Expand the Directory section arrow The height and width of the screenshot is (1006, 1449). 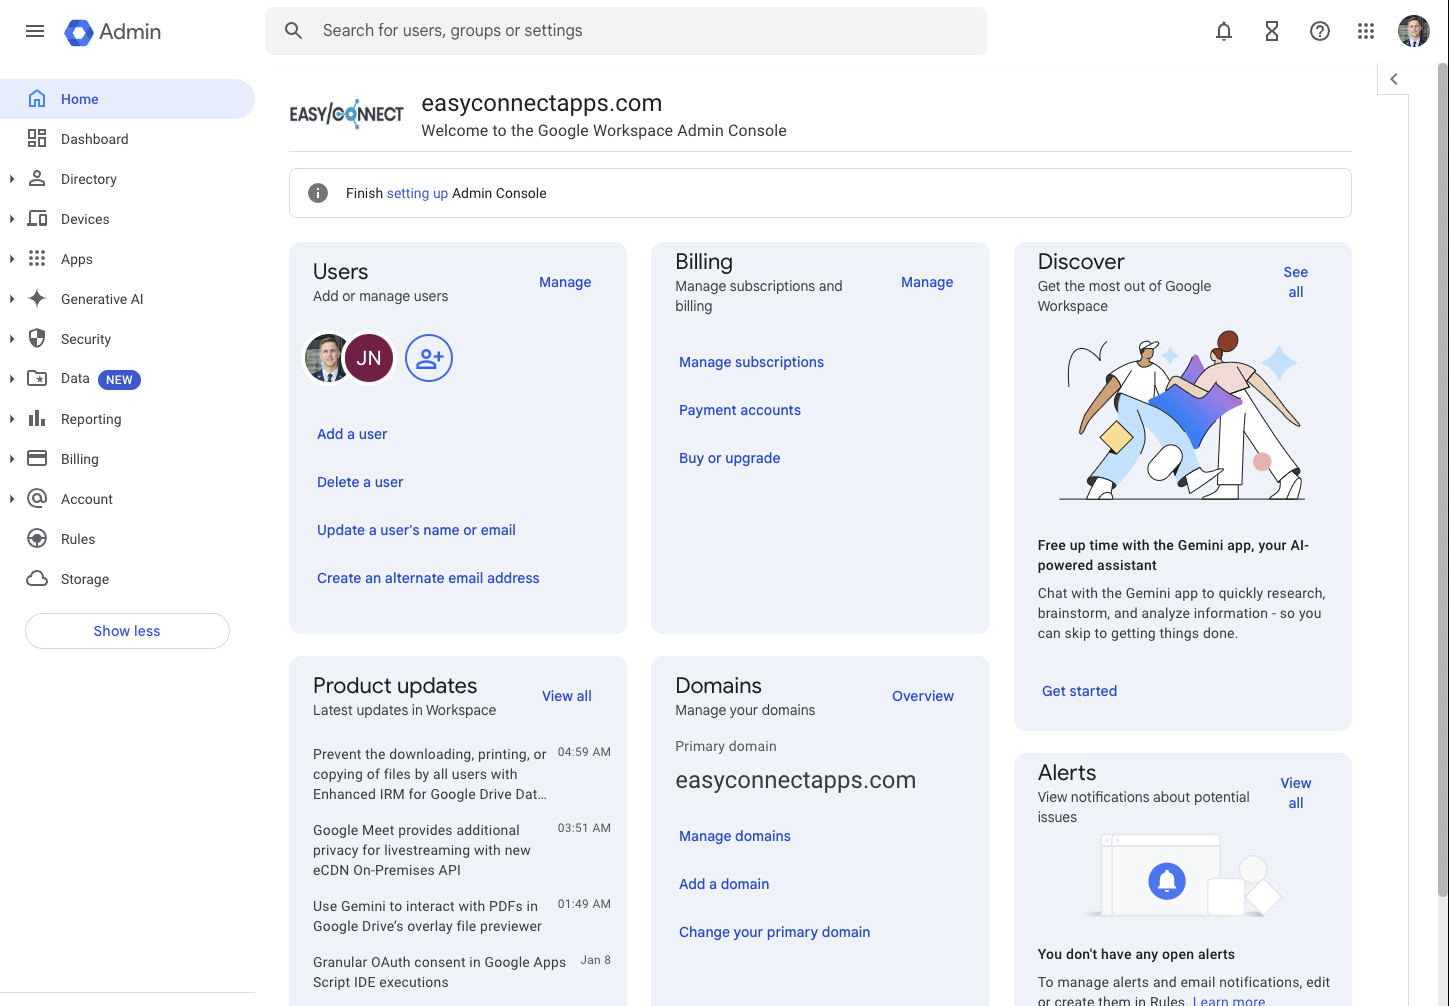(12, 179)
